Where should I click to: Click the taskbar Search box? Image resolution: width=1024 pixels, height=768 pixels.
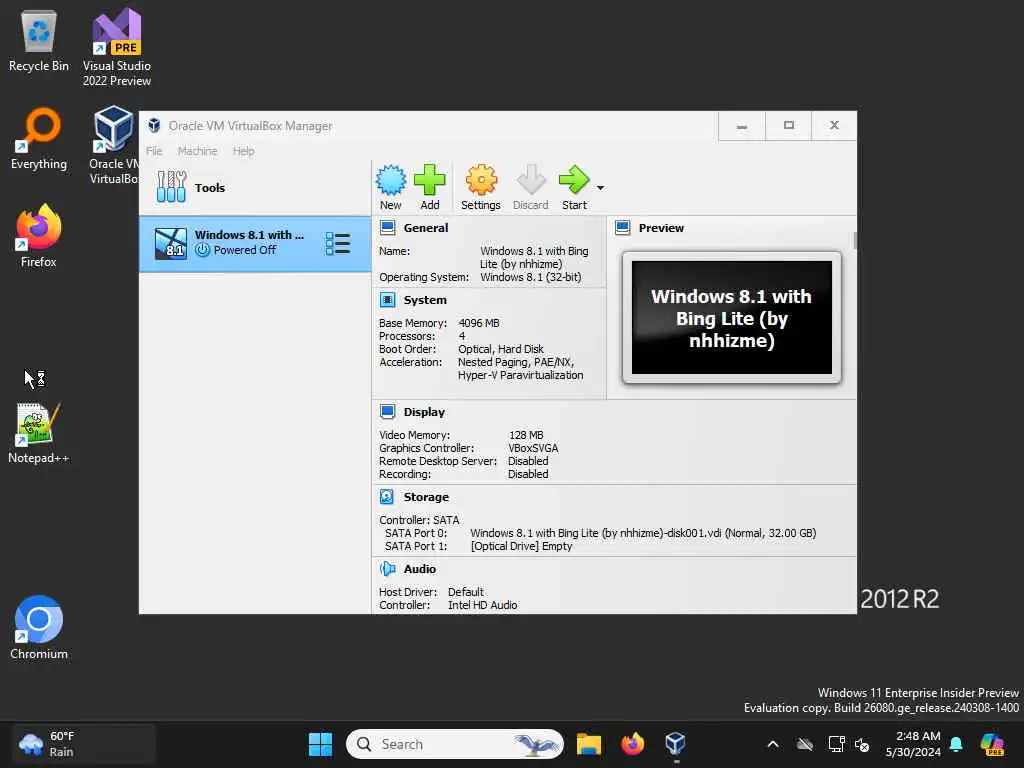point(455,744)
